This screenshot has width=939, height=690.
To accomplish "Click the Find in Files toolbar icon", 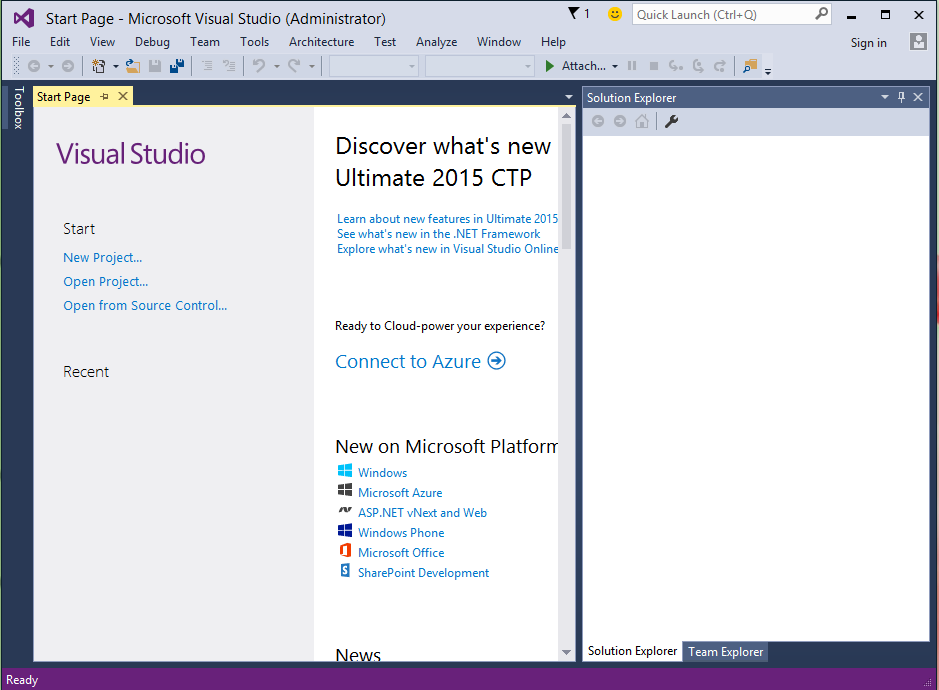I will point(750,66).
